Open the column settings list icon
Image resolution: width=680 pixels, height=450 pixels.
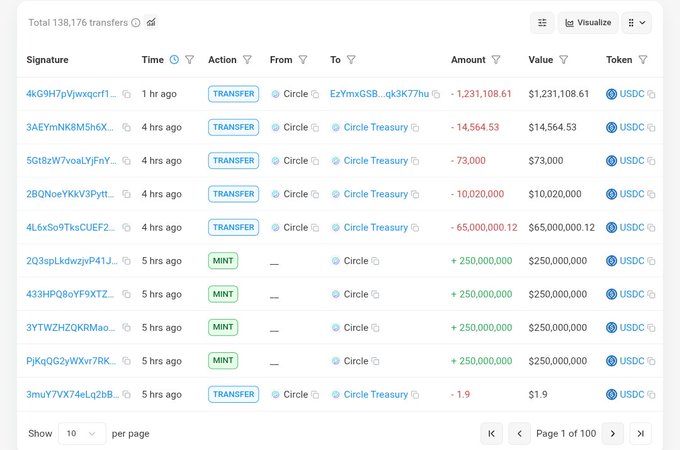pyautogui.click(x=542, y=23)
